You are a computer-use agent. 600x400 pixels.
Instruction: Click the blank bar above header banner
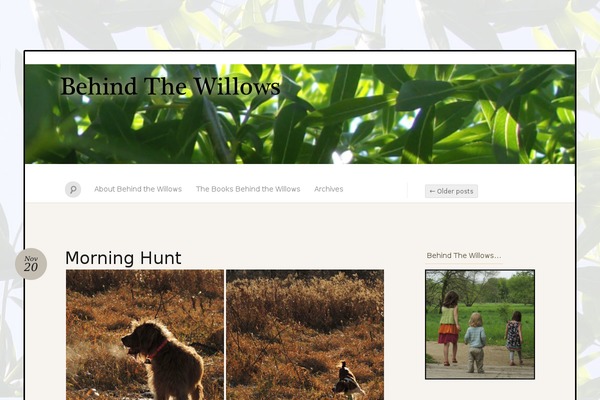(x=300, y=58)
